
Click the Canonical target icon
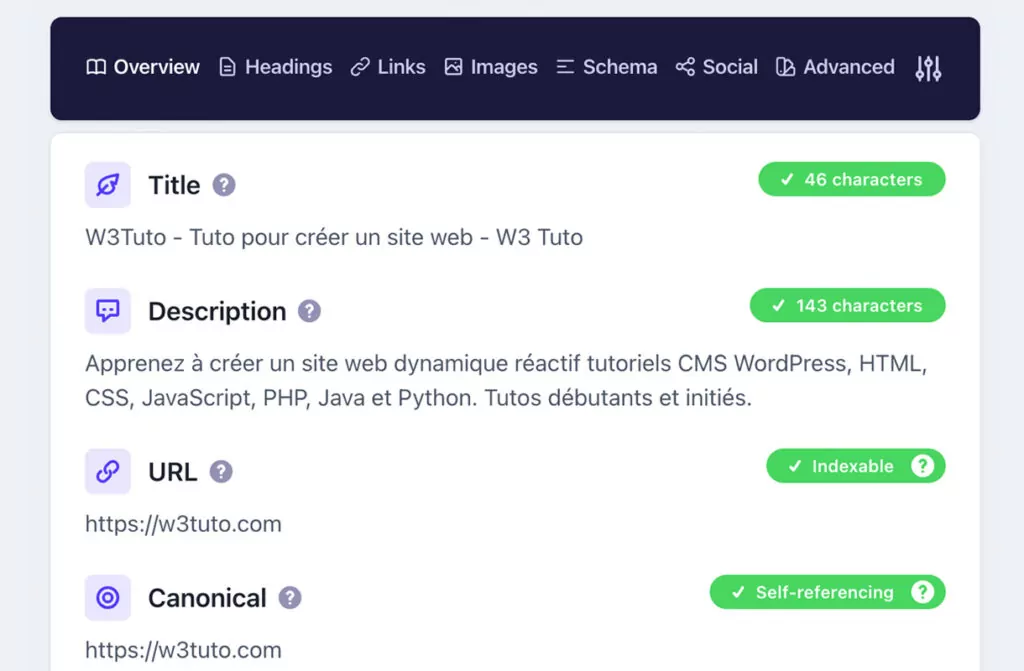(108, 597)
